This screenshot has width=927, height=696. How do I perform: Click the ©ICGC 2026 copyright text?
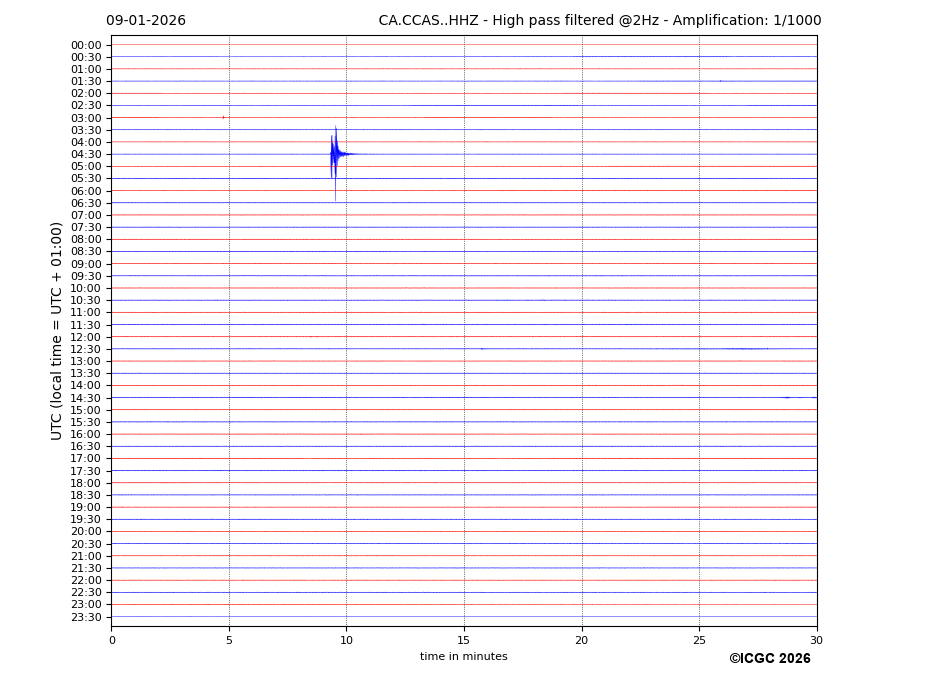coord(769,658)
